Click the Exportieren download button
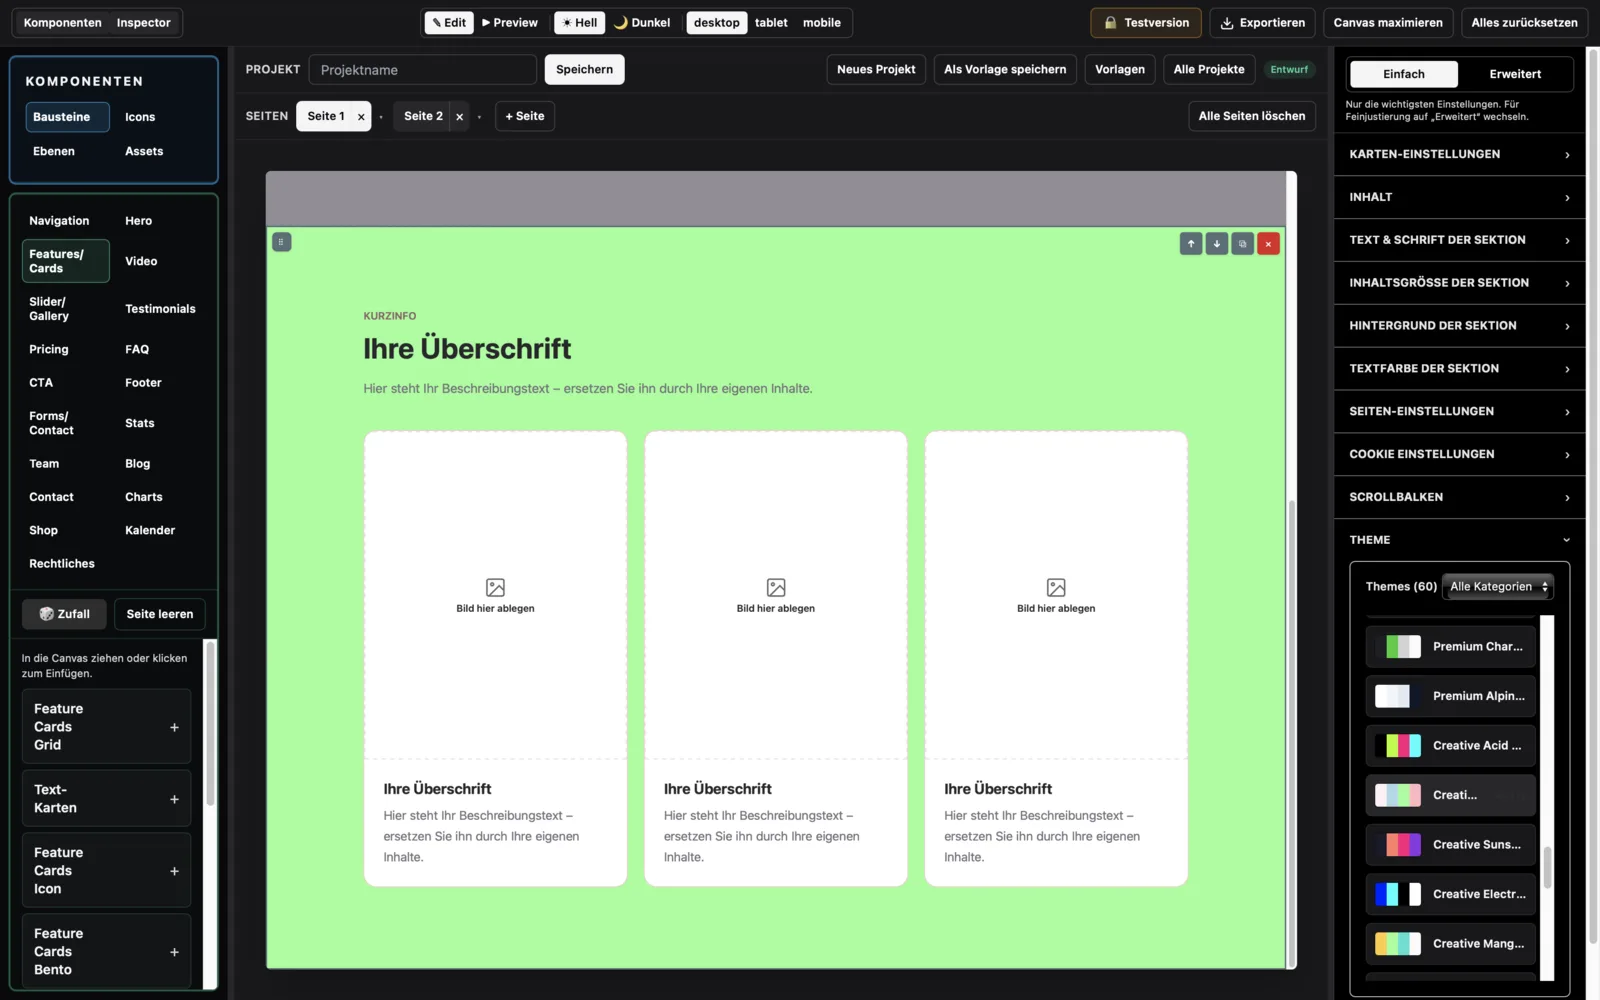 pos(1262,23)
